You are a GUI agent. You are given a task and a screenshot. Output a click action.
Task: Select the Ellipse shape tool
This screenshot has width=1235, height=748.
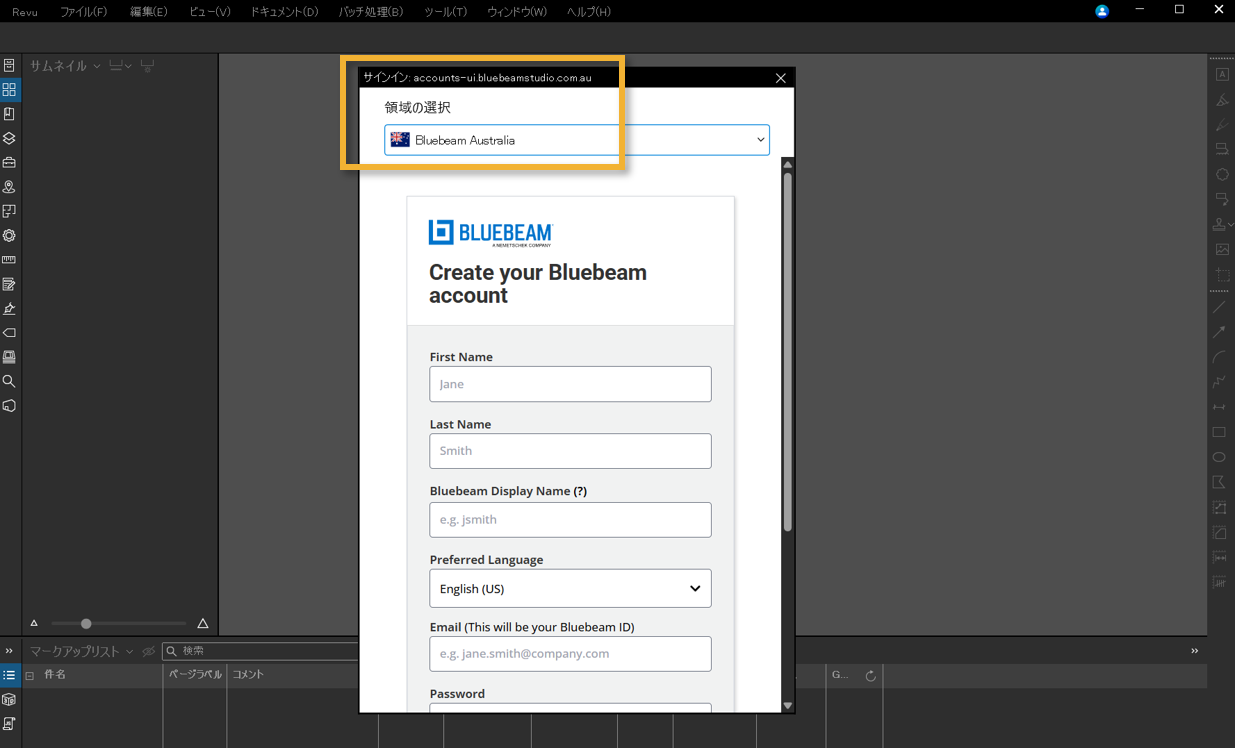[1219, 457]
